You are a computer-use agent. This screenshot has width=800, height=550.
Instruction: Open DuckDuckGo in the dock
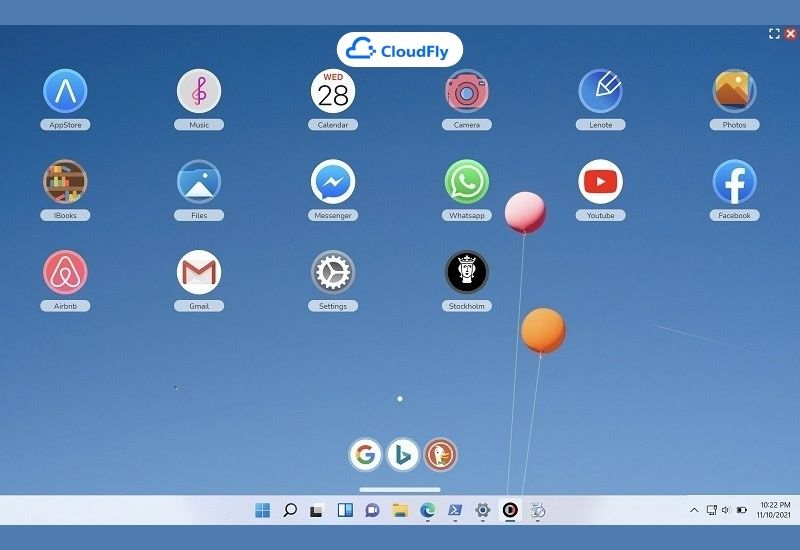440,454
